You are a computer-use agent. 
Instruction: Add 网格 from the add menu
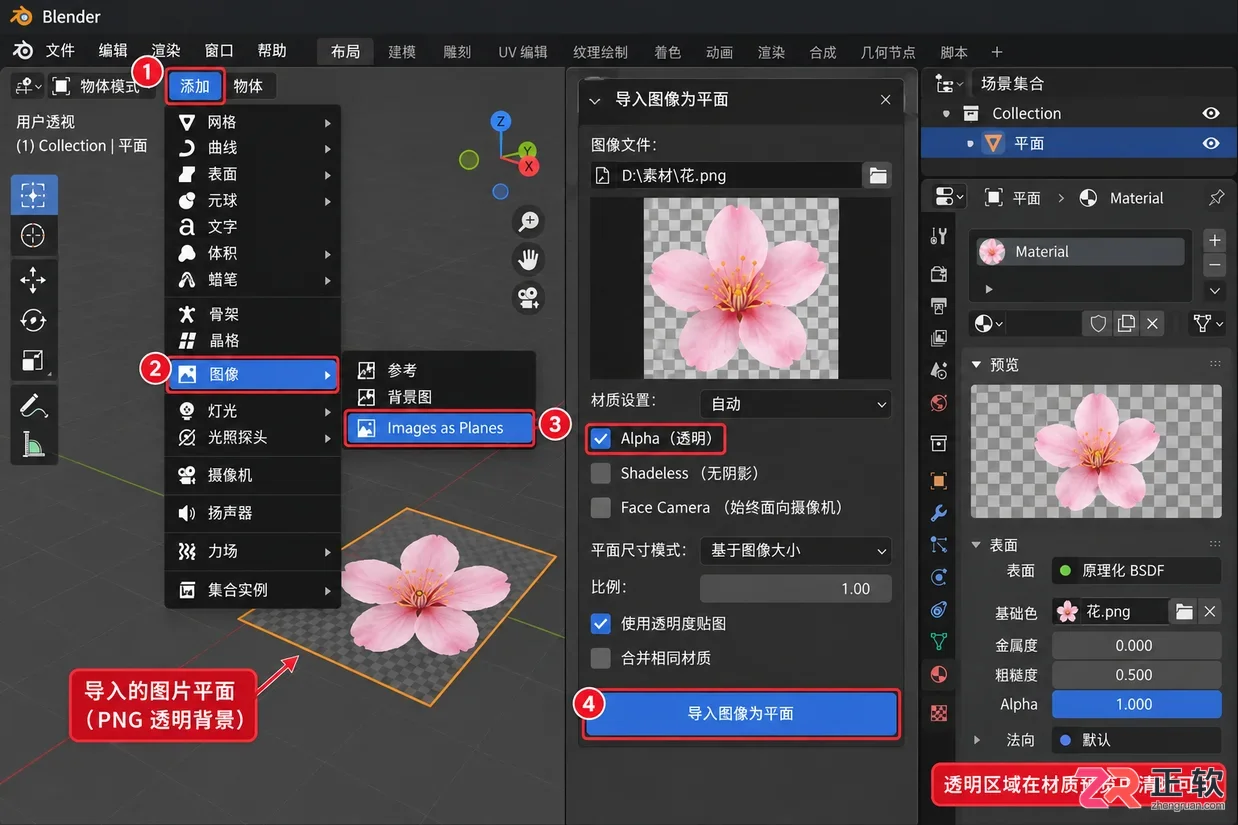click(x=254, y=122)
